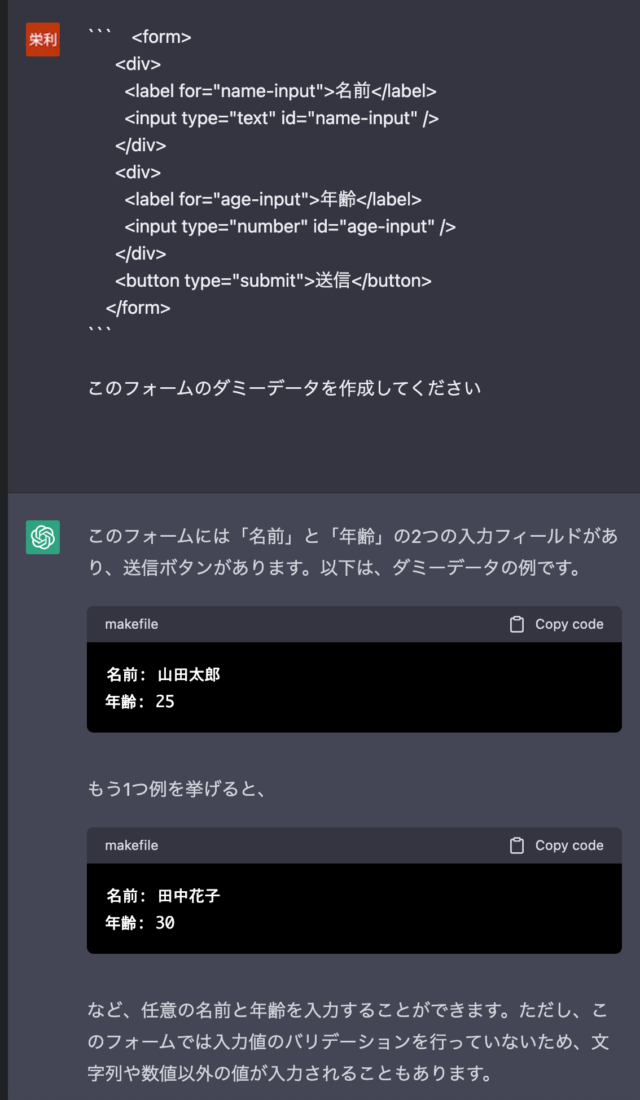
Task: Click the line "名前: 田中花子" in the code block
Action: click(163, 896)
